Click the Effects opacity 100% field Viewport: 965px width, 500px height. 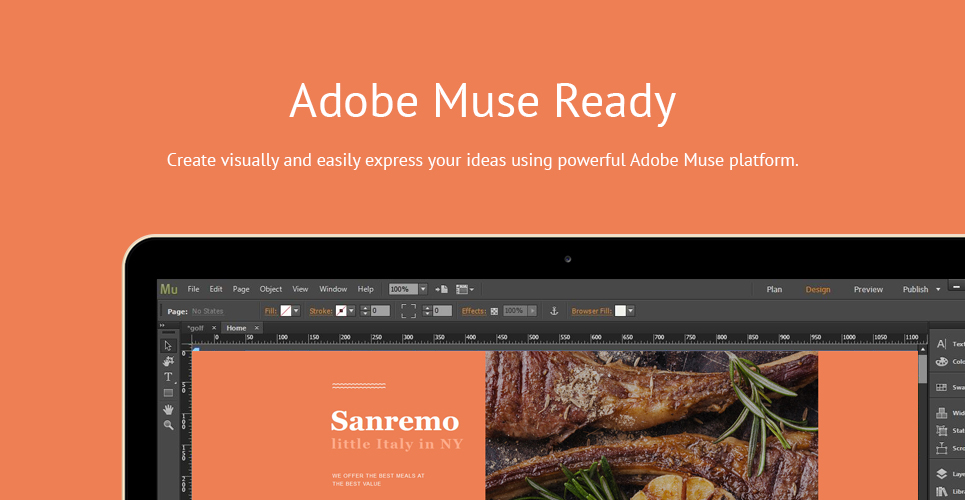click(x=515, y=311)
